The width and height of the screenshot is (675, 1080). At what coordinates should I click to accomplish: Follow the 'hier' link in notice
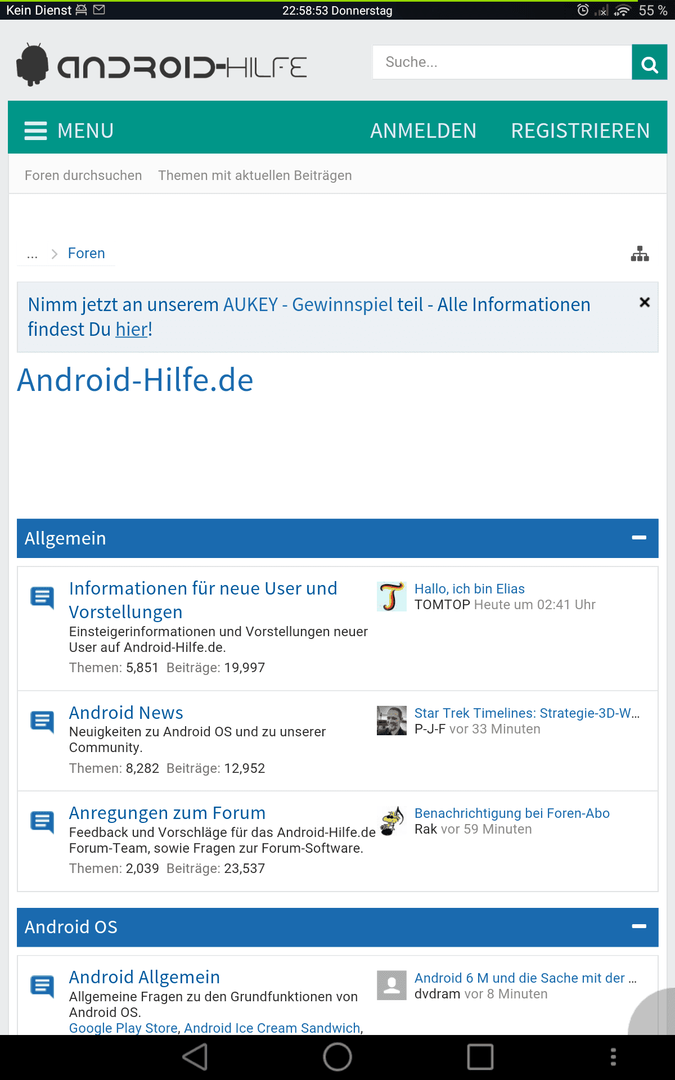click(x=132, y=329)
